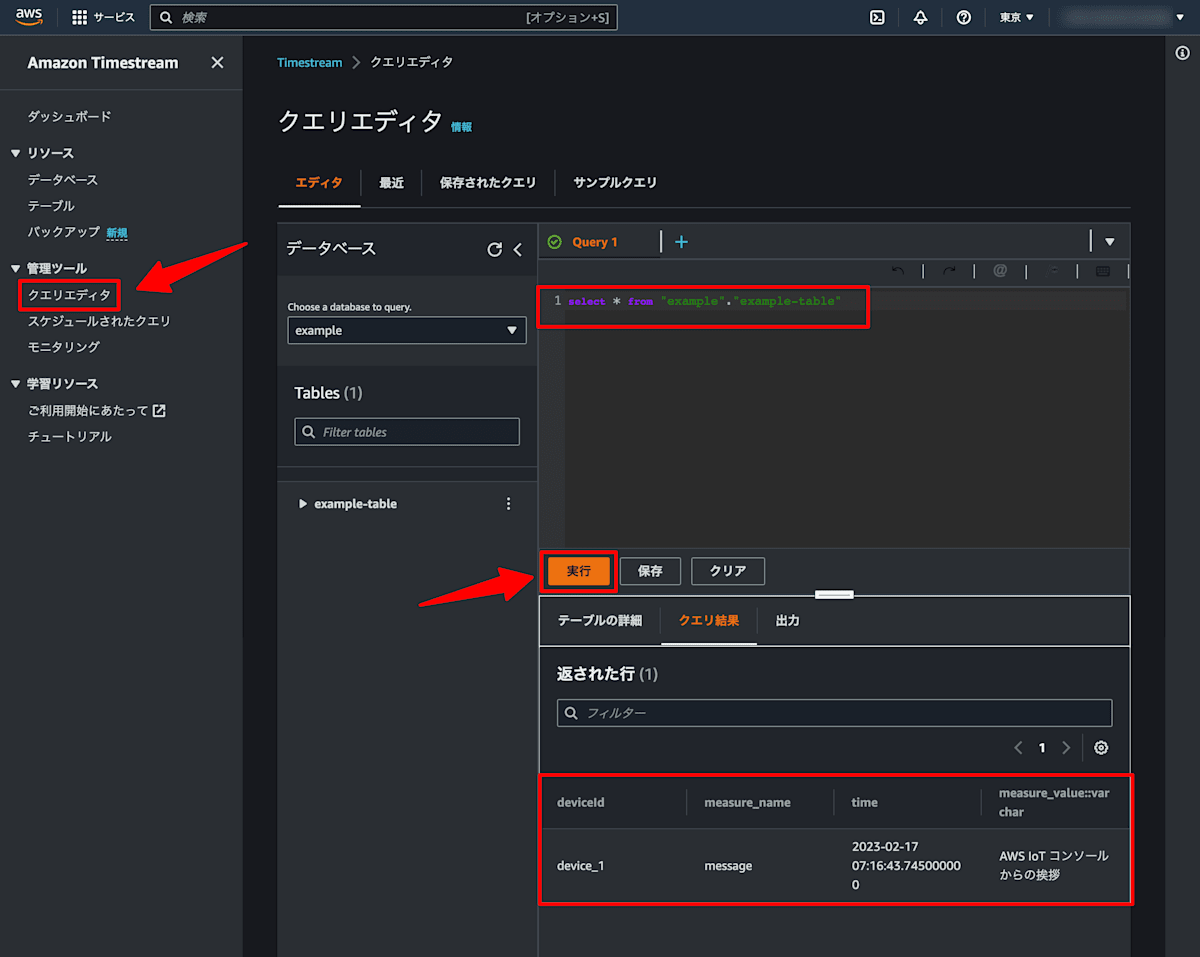
Task: Open the notifications bell
Action: click(x=920, y=17)
